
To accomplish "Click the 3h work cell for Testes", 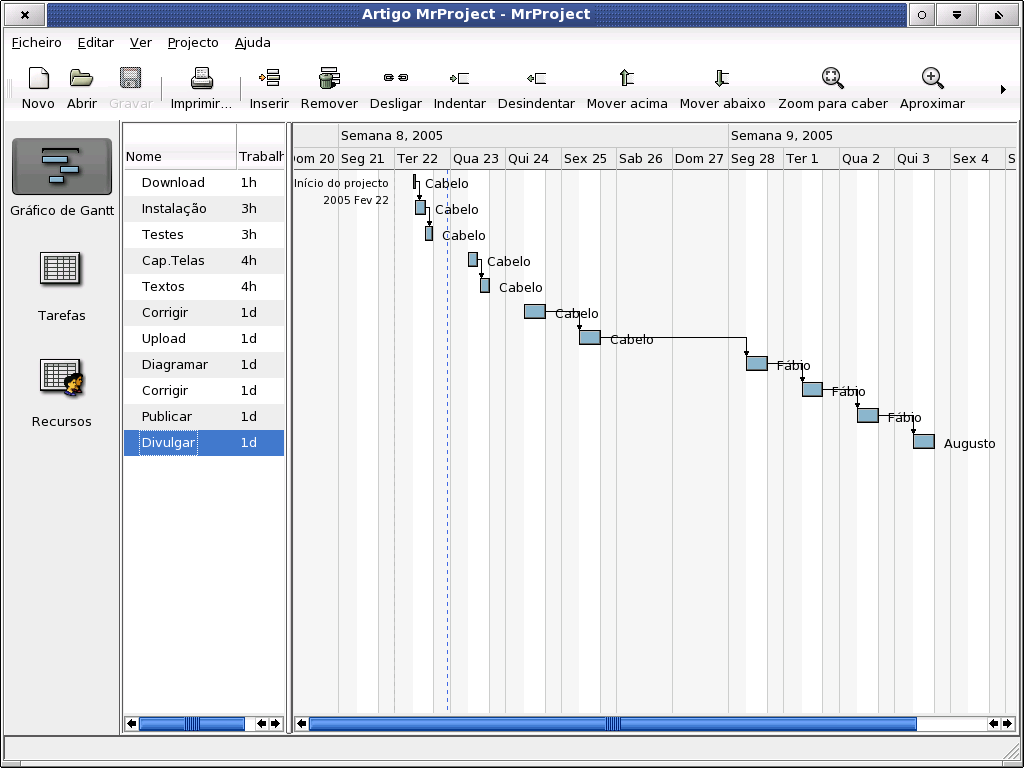I will click(249, 234).
